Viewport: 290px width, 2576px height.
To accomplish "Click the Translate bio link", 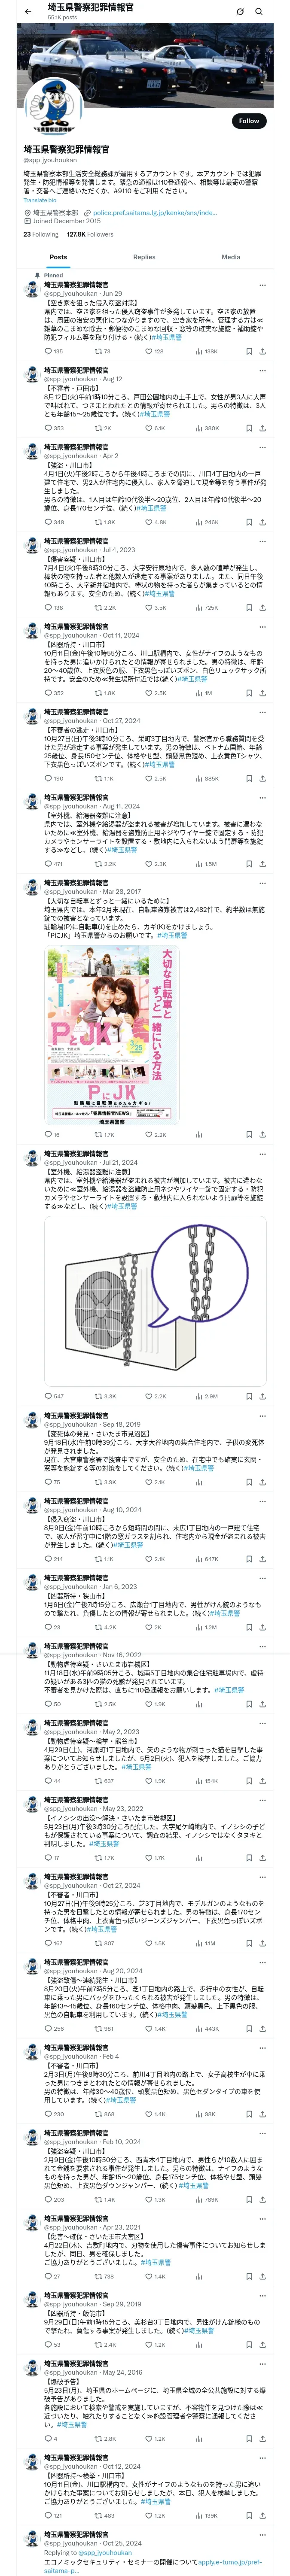I will (x=40, y=200).
